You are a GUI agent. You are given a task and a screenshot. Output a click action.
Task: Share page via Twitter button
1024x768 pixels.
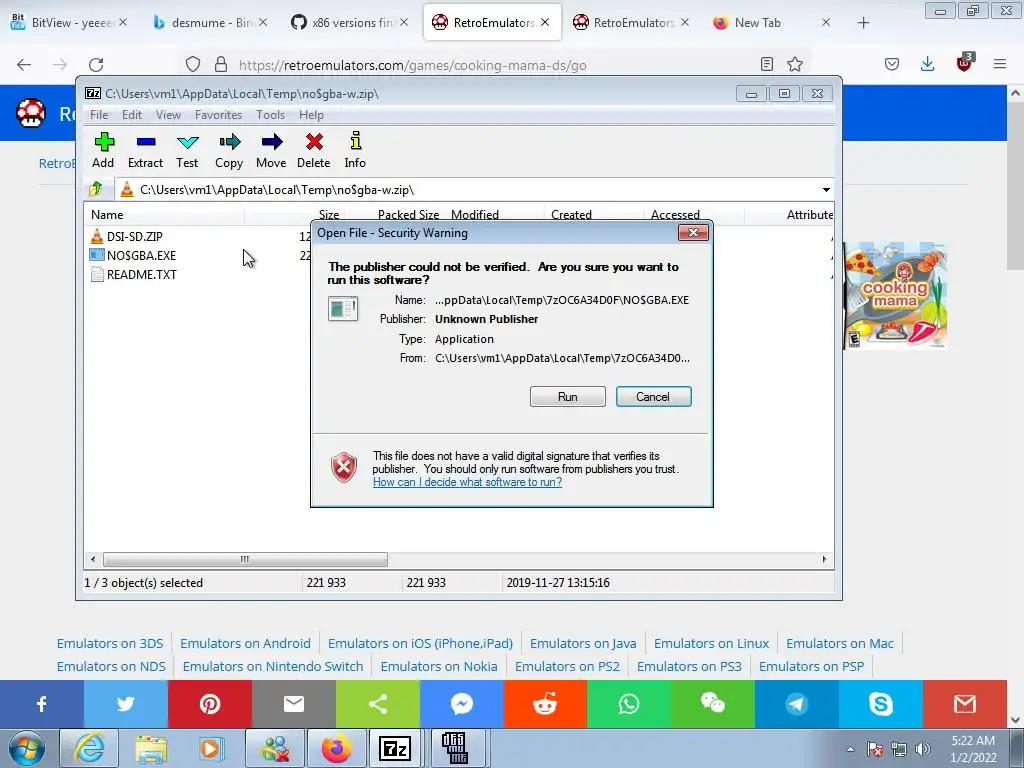(x=125, y=704)
